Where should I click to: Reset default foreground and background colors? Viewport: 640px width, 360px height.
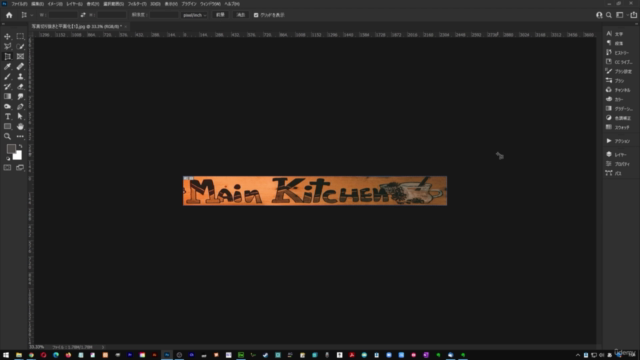[x=8, y=158]
